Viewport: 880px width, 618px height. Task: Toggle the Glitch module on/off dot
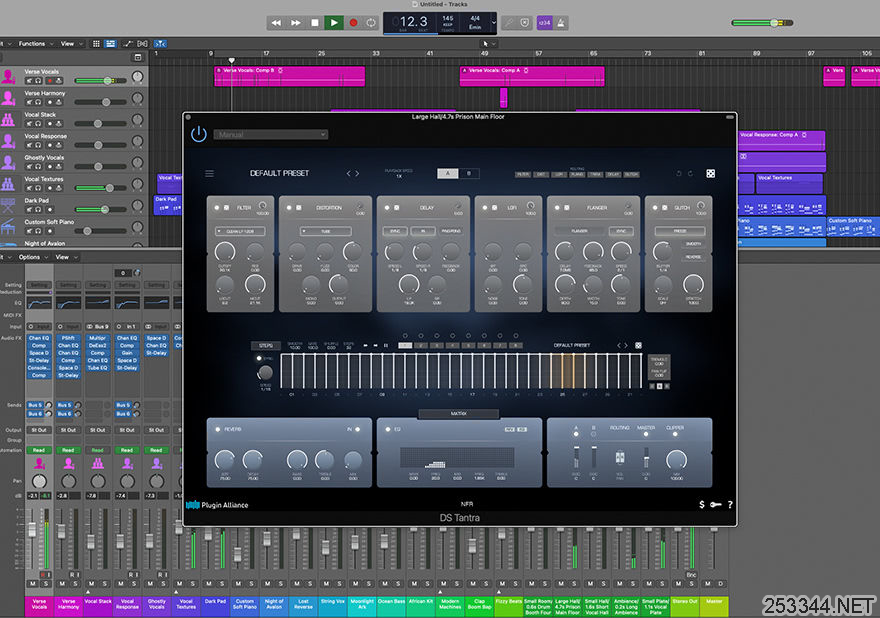[654, 208]
